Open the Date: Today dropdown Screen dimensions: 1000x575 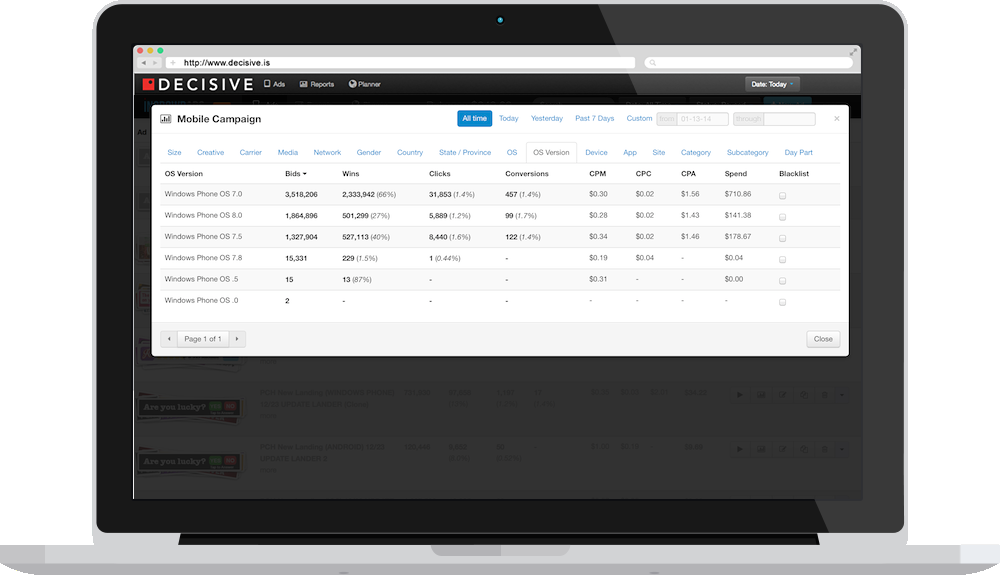coord(772,84)
